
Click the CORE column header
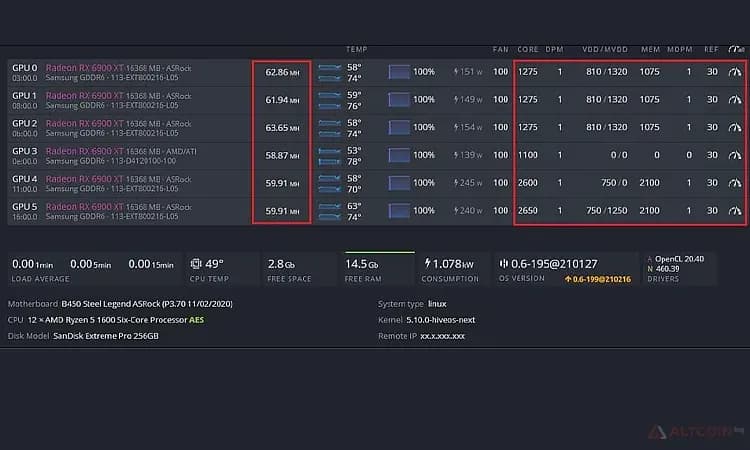click(x=528, y=49)
